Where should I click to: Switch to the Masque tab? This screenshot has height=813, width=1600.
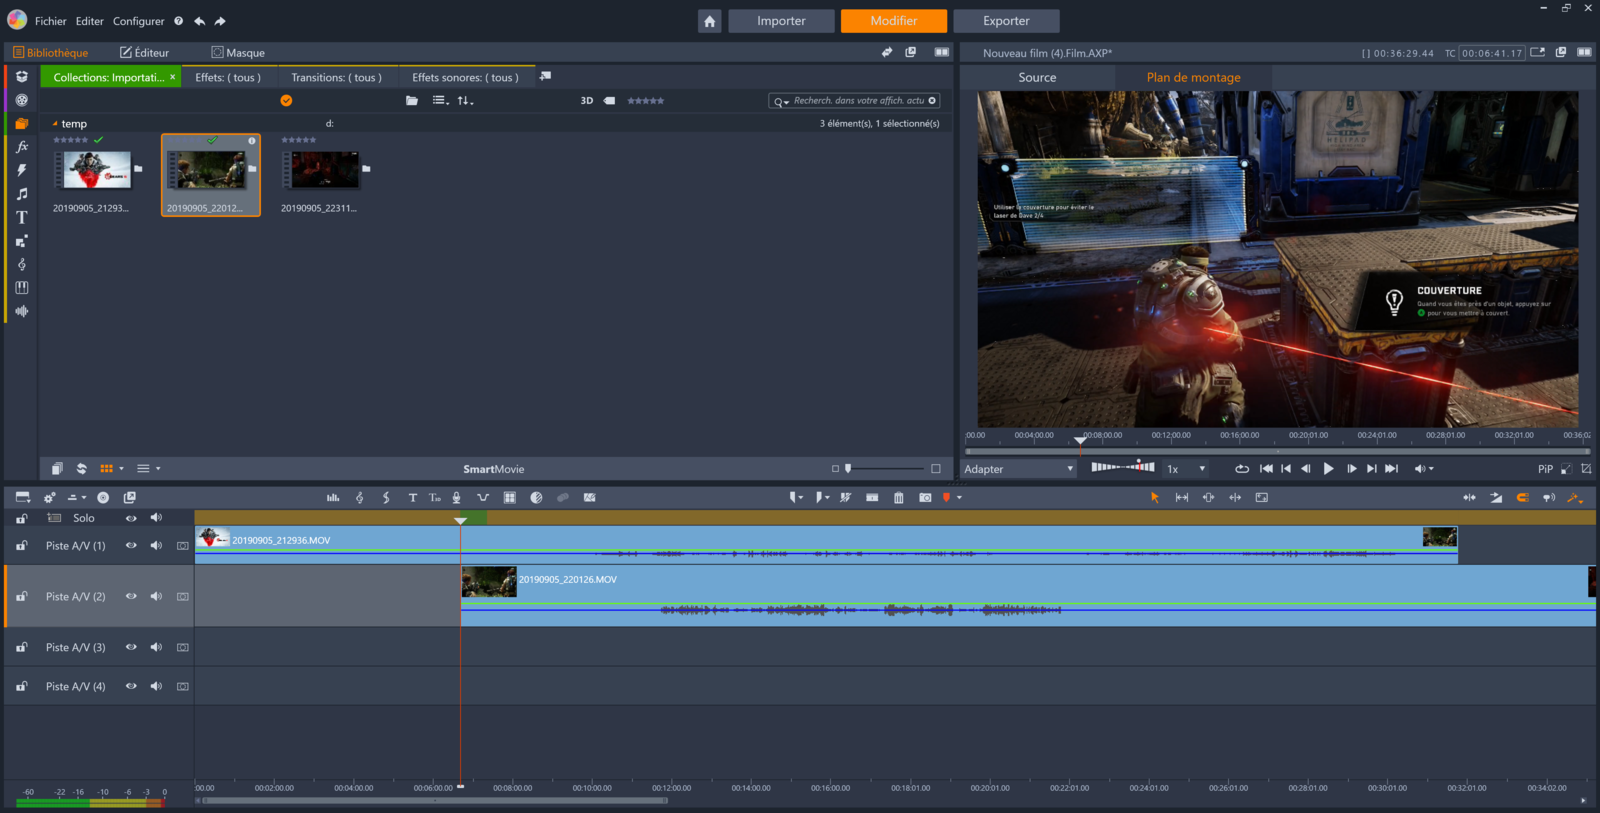click(238, 53)
